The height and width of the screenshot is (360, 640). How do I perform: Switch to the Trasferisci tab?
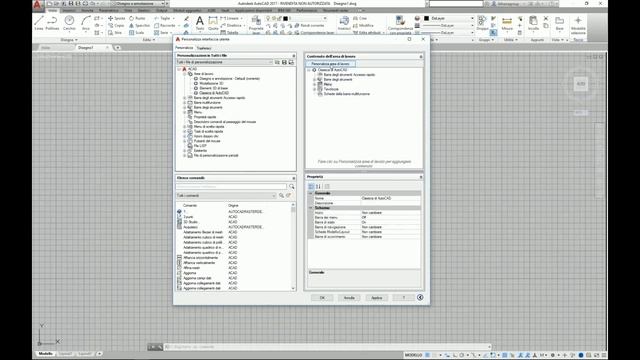tap(204, 48)
